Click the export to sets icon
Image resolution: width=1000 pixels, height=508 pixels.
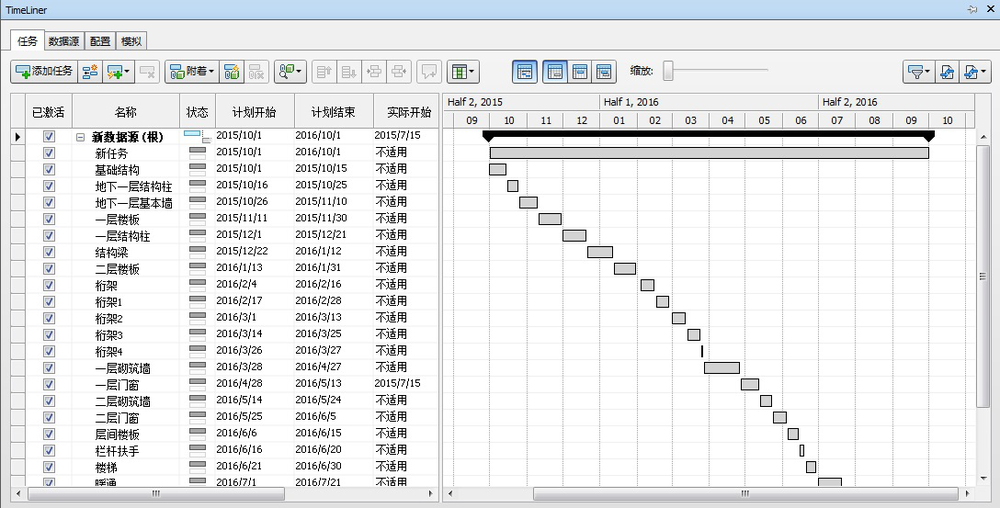point(947,72)
